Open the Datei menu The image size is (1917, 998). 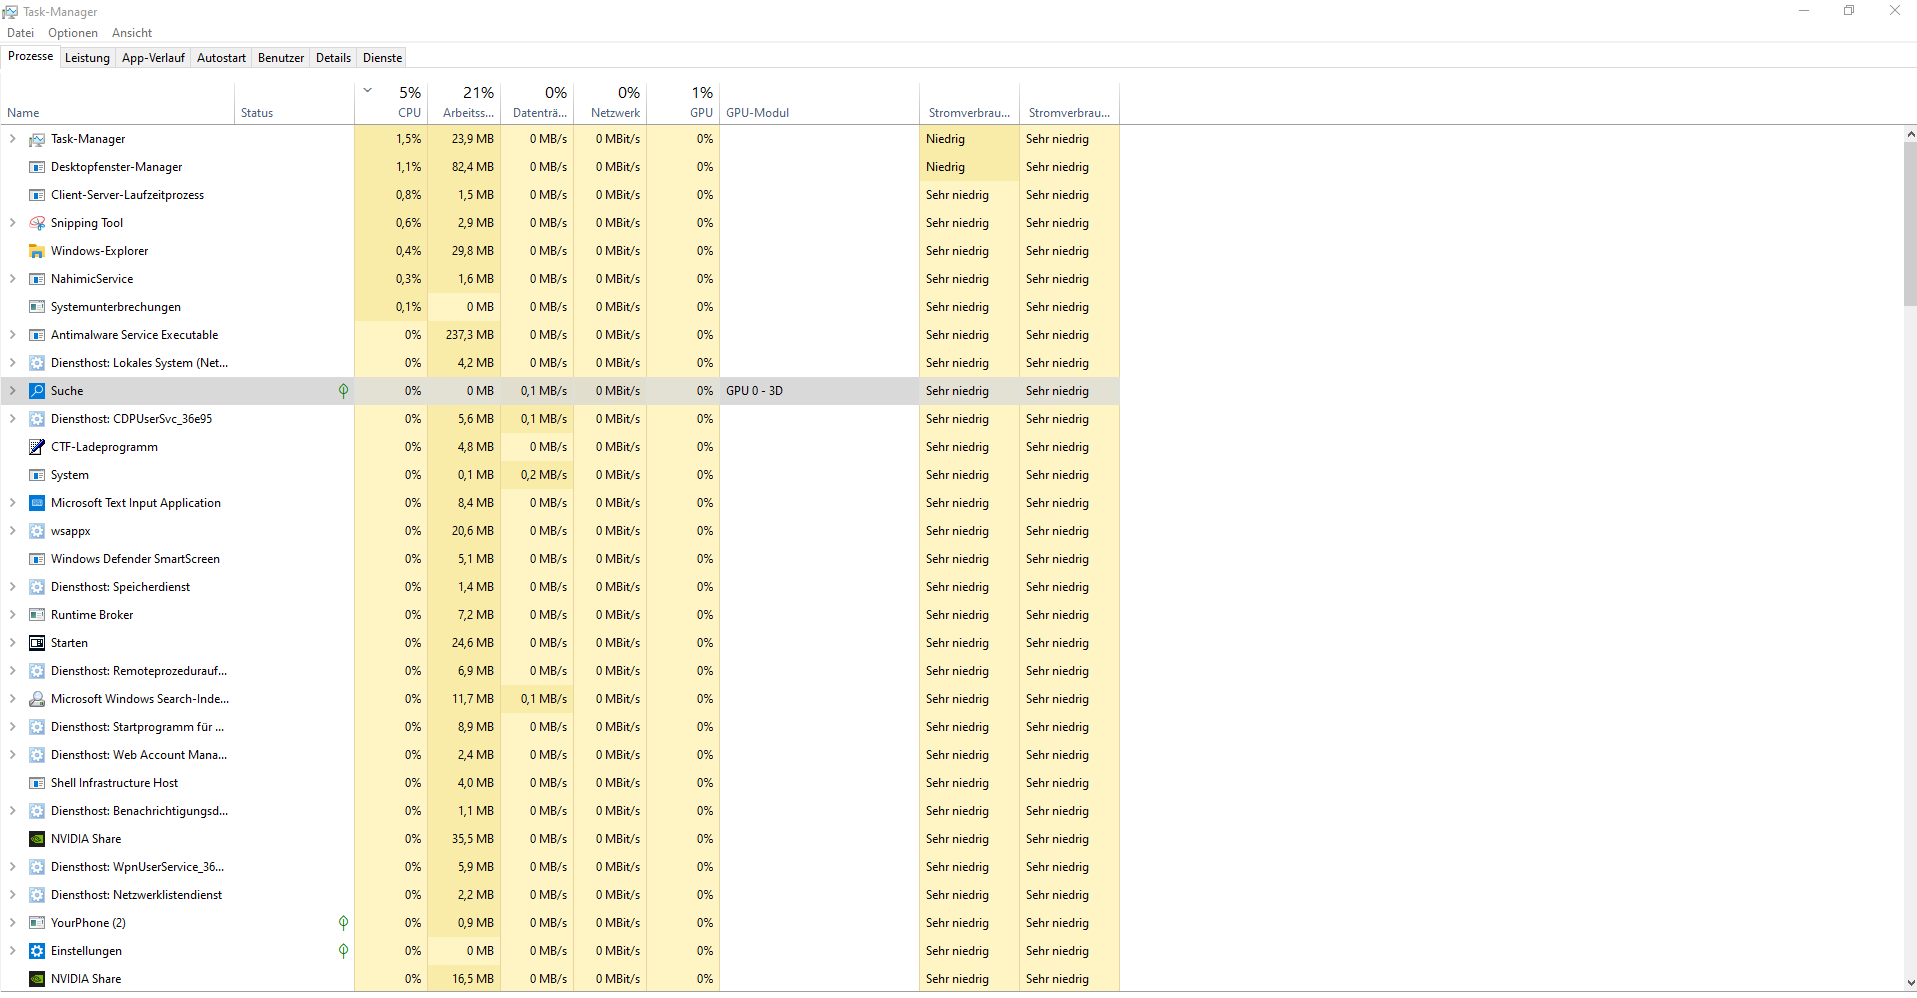pos(20,33)
